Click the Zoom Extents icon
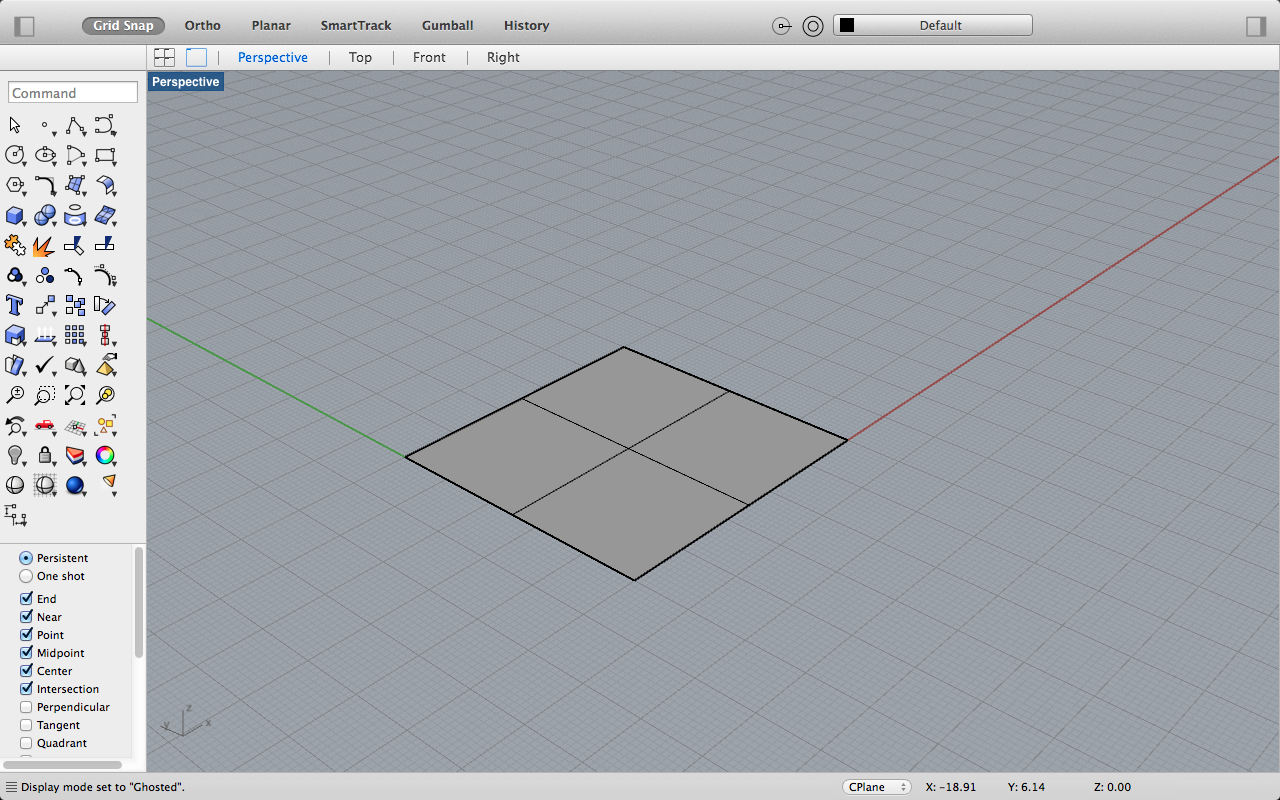Screen dimensions: 1280x800 click(75, 395)
